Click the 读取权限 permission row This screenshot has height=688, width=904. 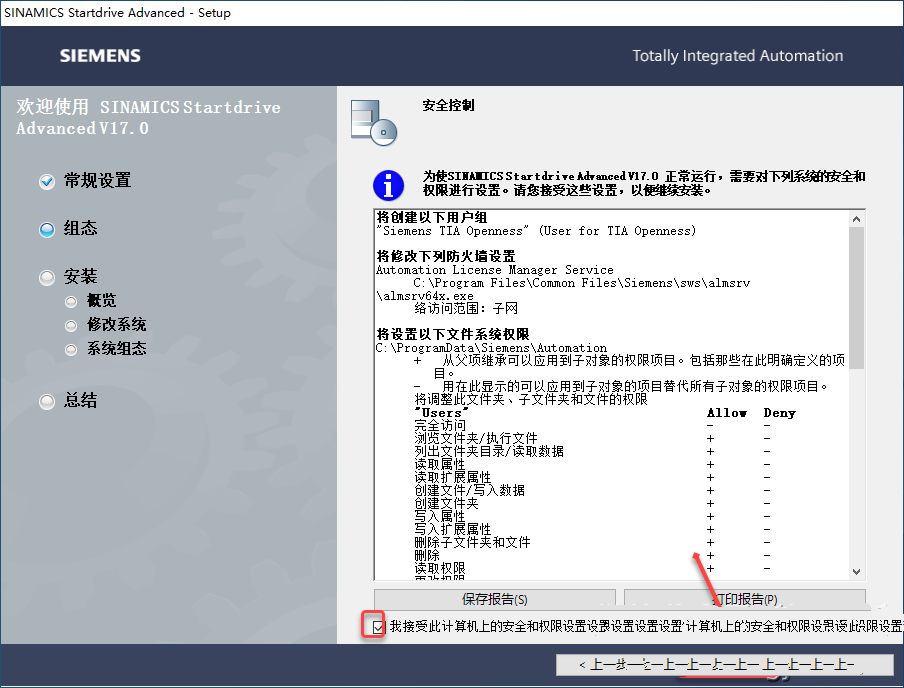click(x=440, y=568)
